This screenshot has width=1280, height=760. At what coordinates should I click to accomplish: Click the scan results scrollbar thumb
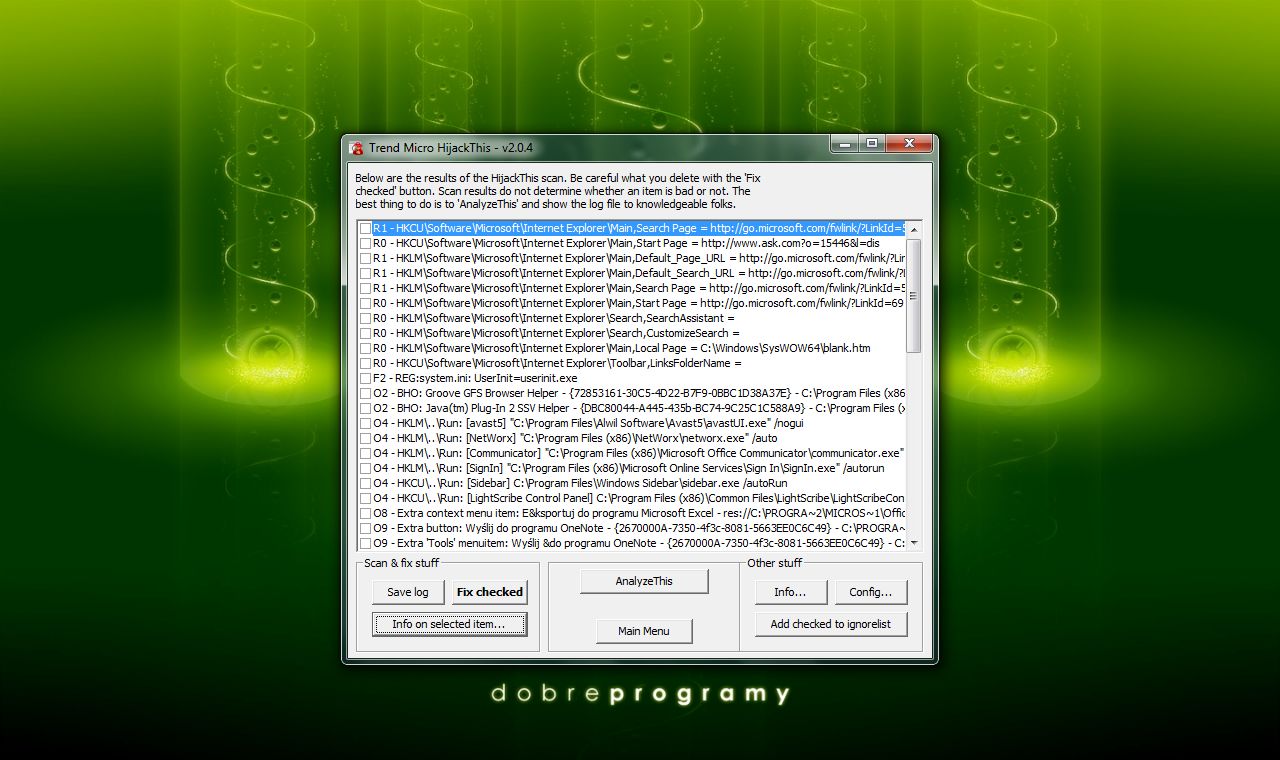(x=914, y=295)
